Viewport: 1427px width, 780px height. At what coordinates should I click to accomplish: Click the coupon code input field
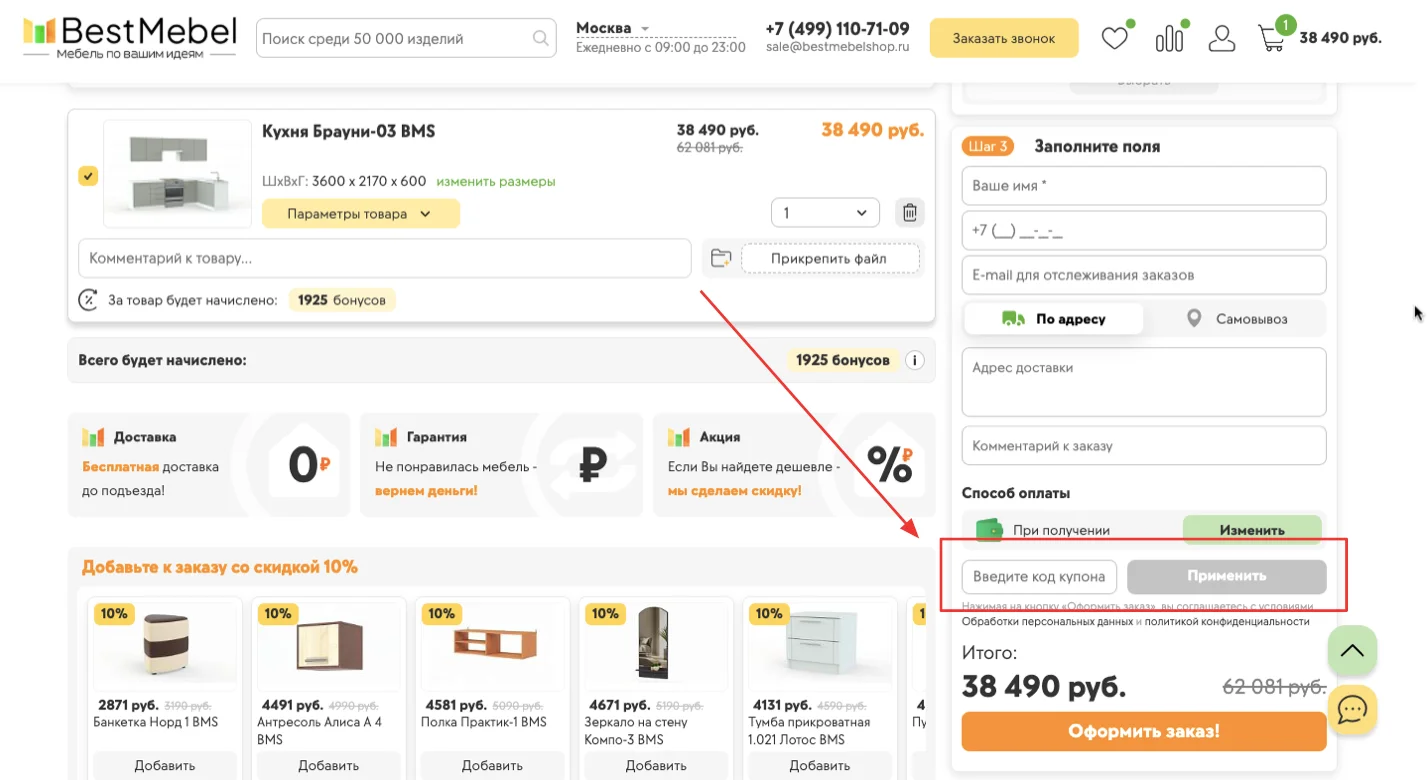[x=1038, y=576]
